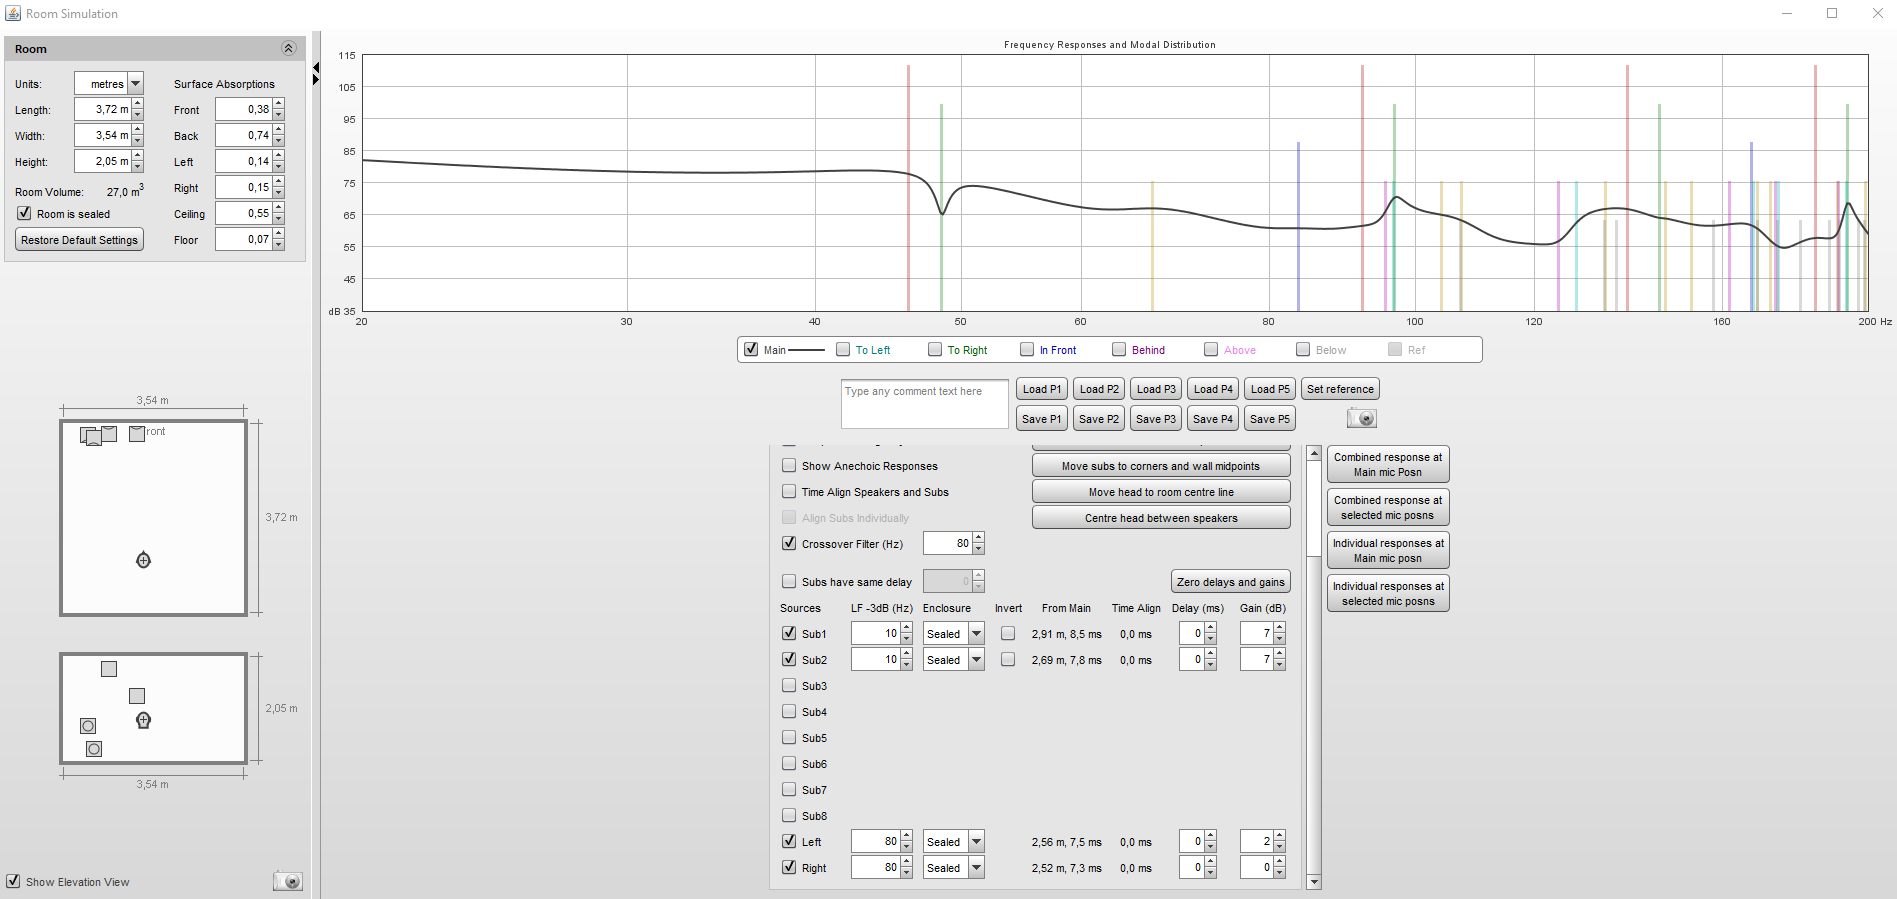Decrease room Width with stepper down arrow

click(138, 141)
